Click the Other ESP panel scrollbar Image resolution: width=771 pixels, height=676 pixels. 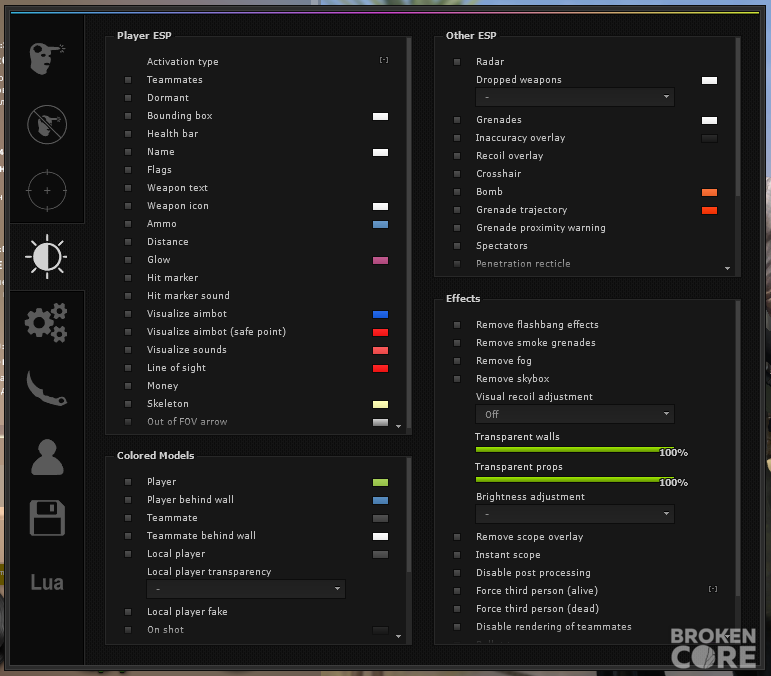pos(738,118)
